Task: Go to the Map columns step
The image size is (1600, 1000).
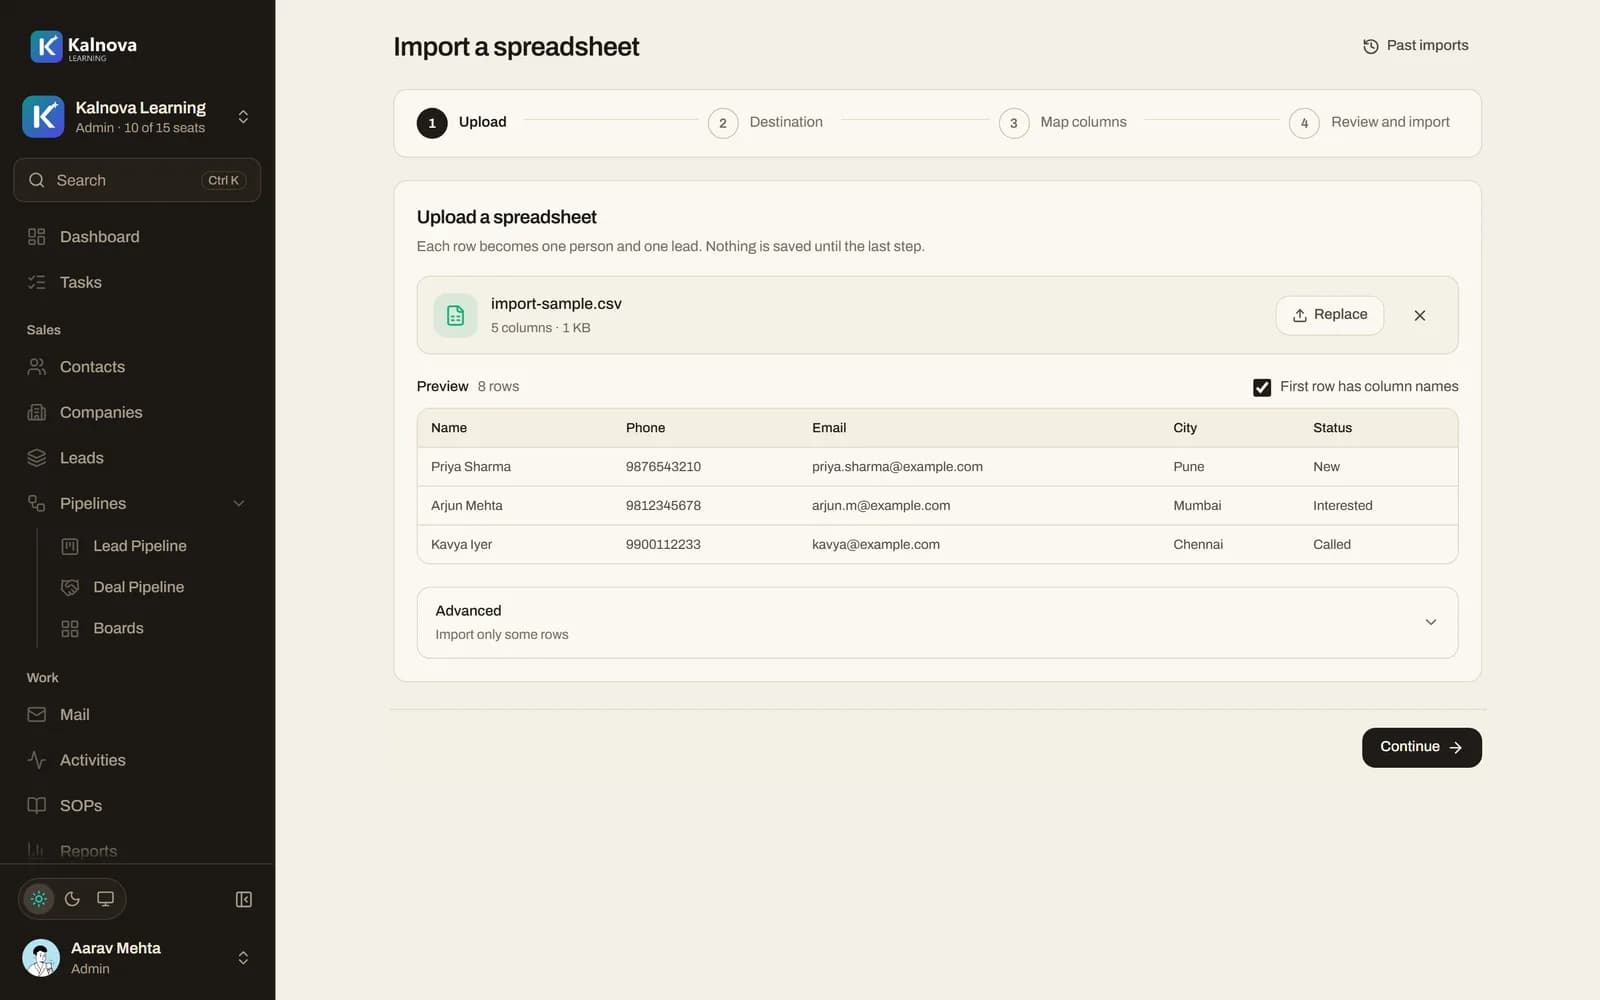Action: click(x=1063, y=122)
